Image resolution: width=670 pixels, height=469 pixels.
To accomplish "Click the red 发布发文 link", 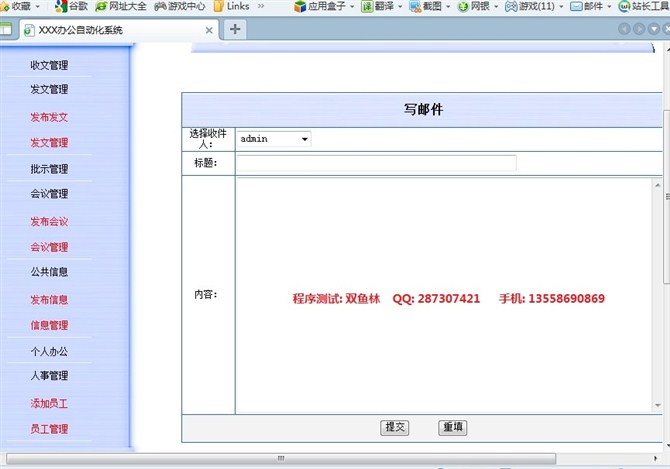I will (49, 117).
